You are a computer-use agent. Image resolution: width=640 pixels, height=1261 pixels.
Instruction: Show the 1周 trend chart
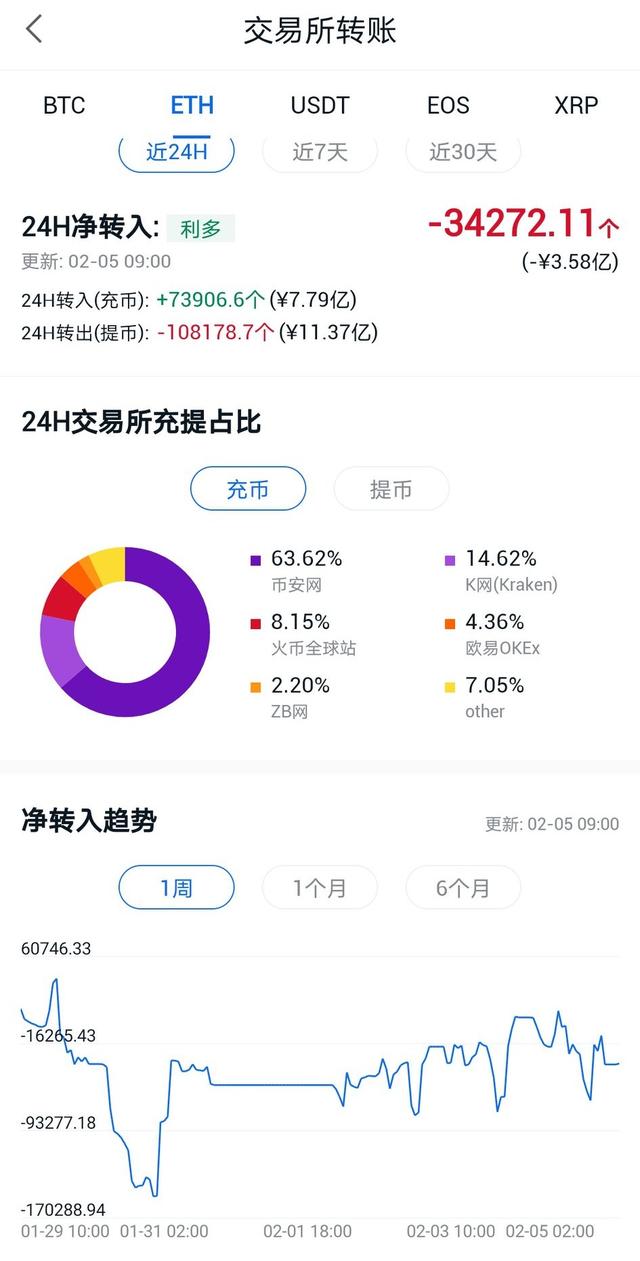pos(176,887)
